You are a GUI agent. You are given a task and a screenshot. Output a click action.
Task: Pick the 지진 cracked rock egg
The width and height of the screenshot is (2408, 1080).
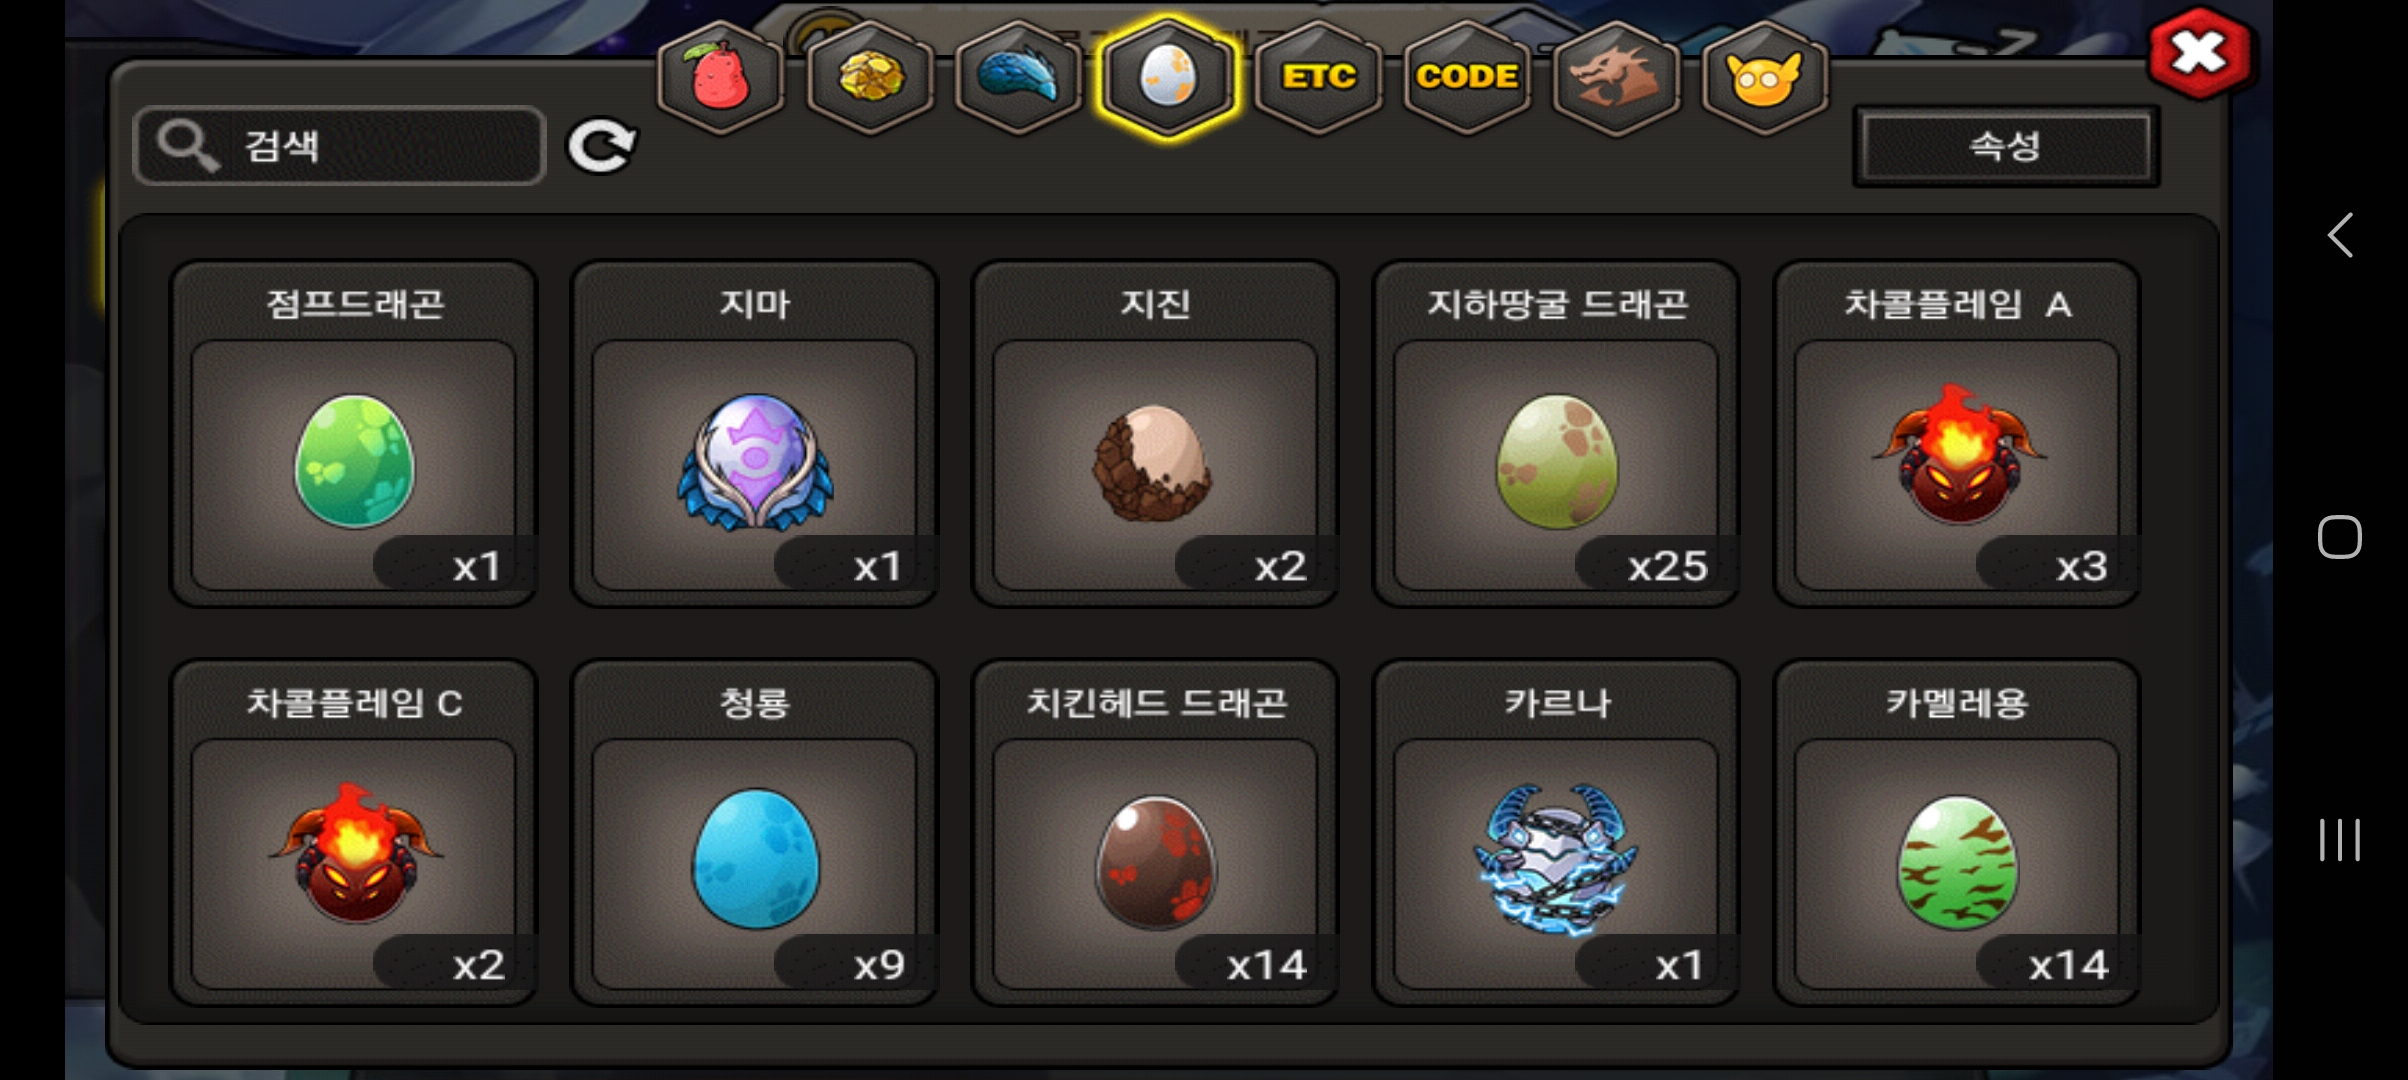click(1155, 434)
